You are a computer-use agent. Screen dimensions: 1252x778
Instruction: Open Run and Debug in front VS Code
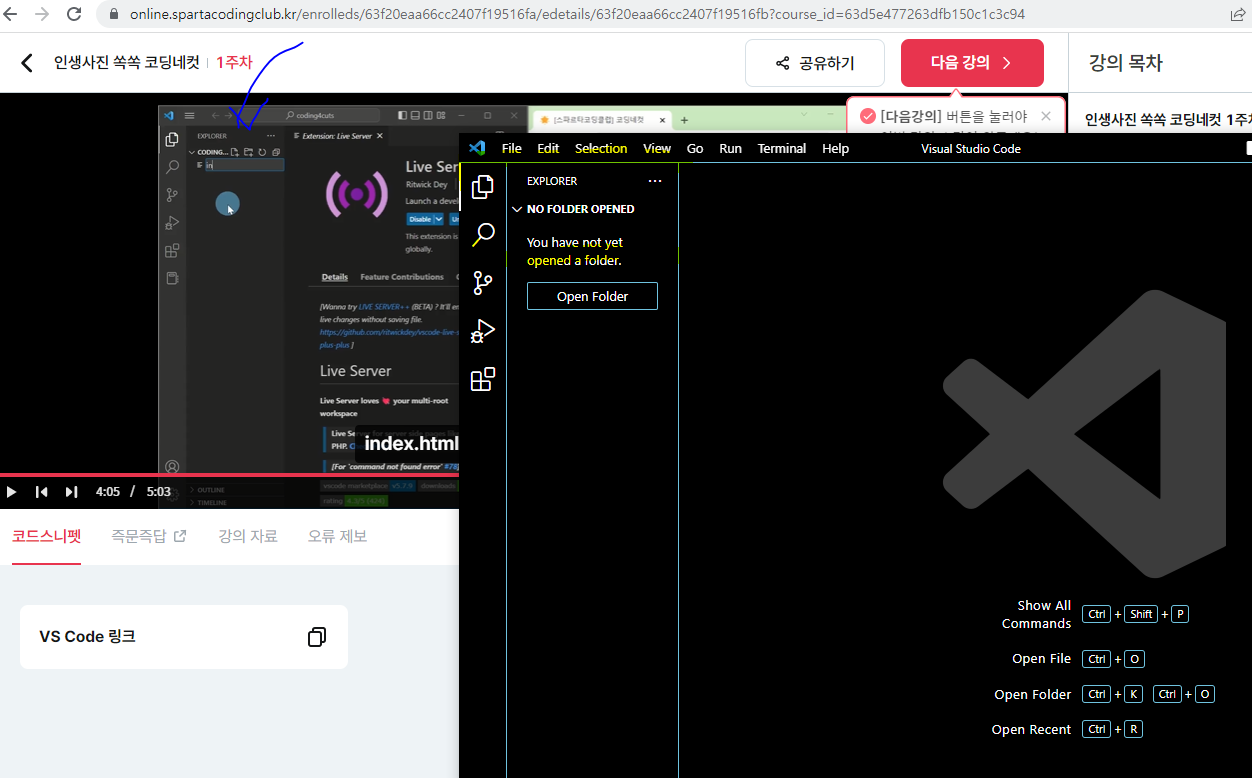point(483,331)
